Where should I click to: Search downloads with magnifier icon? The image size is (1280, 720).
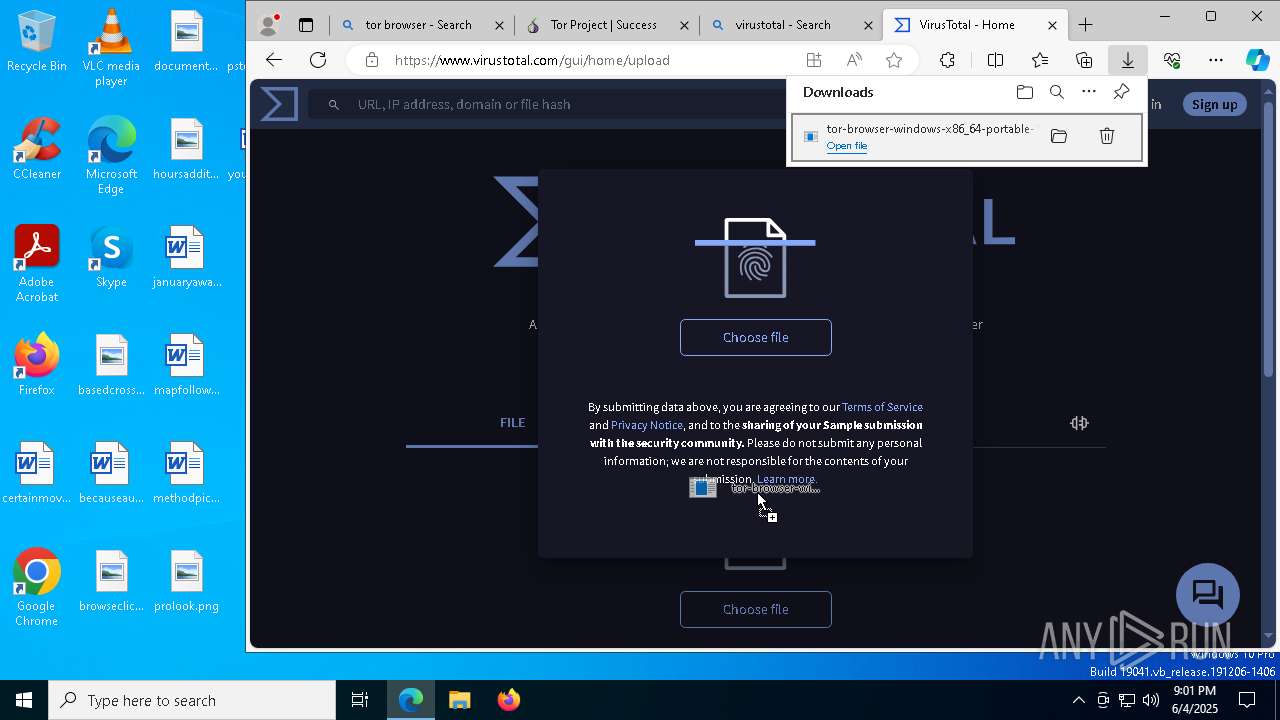[x=1057, y=92]
